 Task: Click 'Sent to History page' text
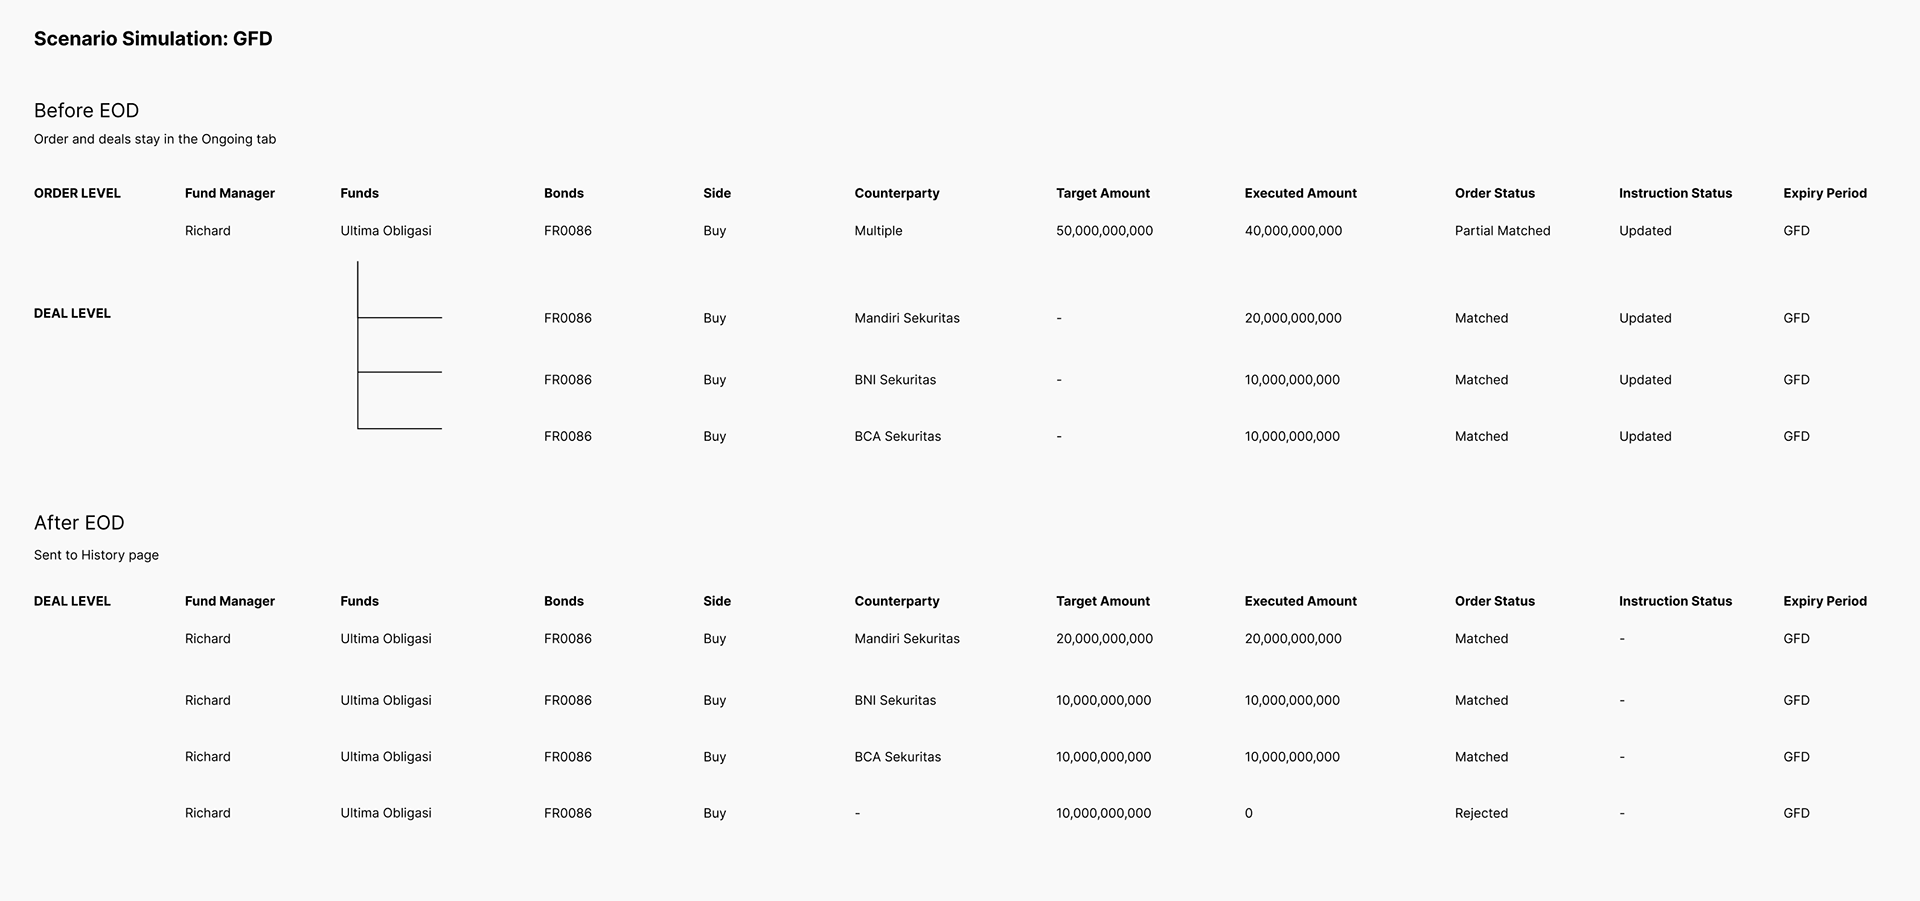click(x=96, y=555)
